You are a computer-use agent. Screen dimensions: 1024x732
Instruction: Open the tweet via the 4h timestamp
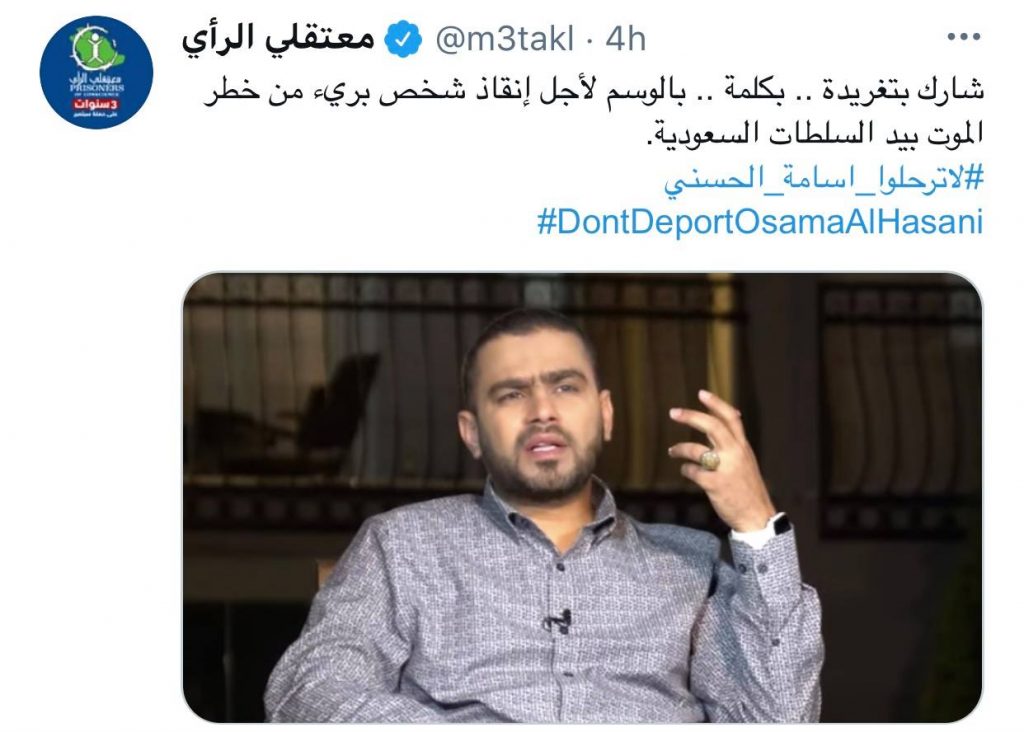[x=625, y=39]
